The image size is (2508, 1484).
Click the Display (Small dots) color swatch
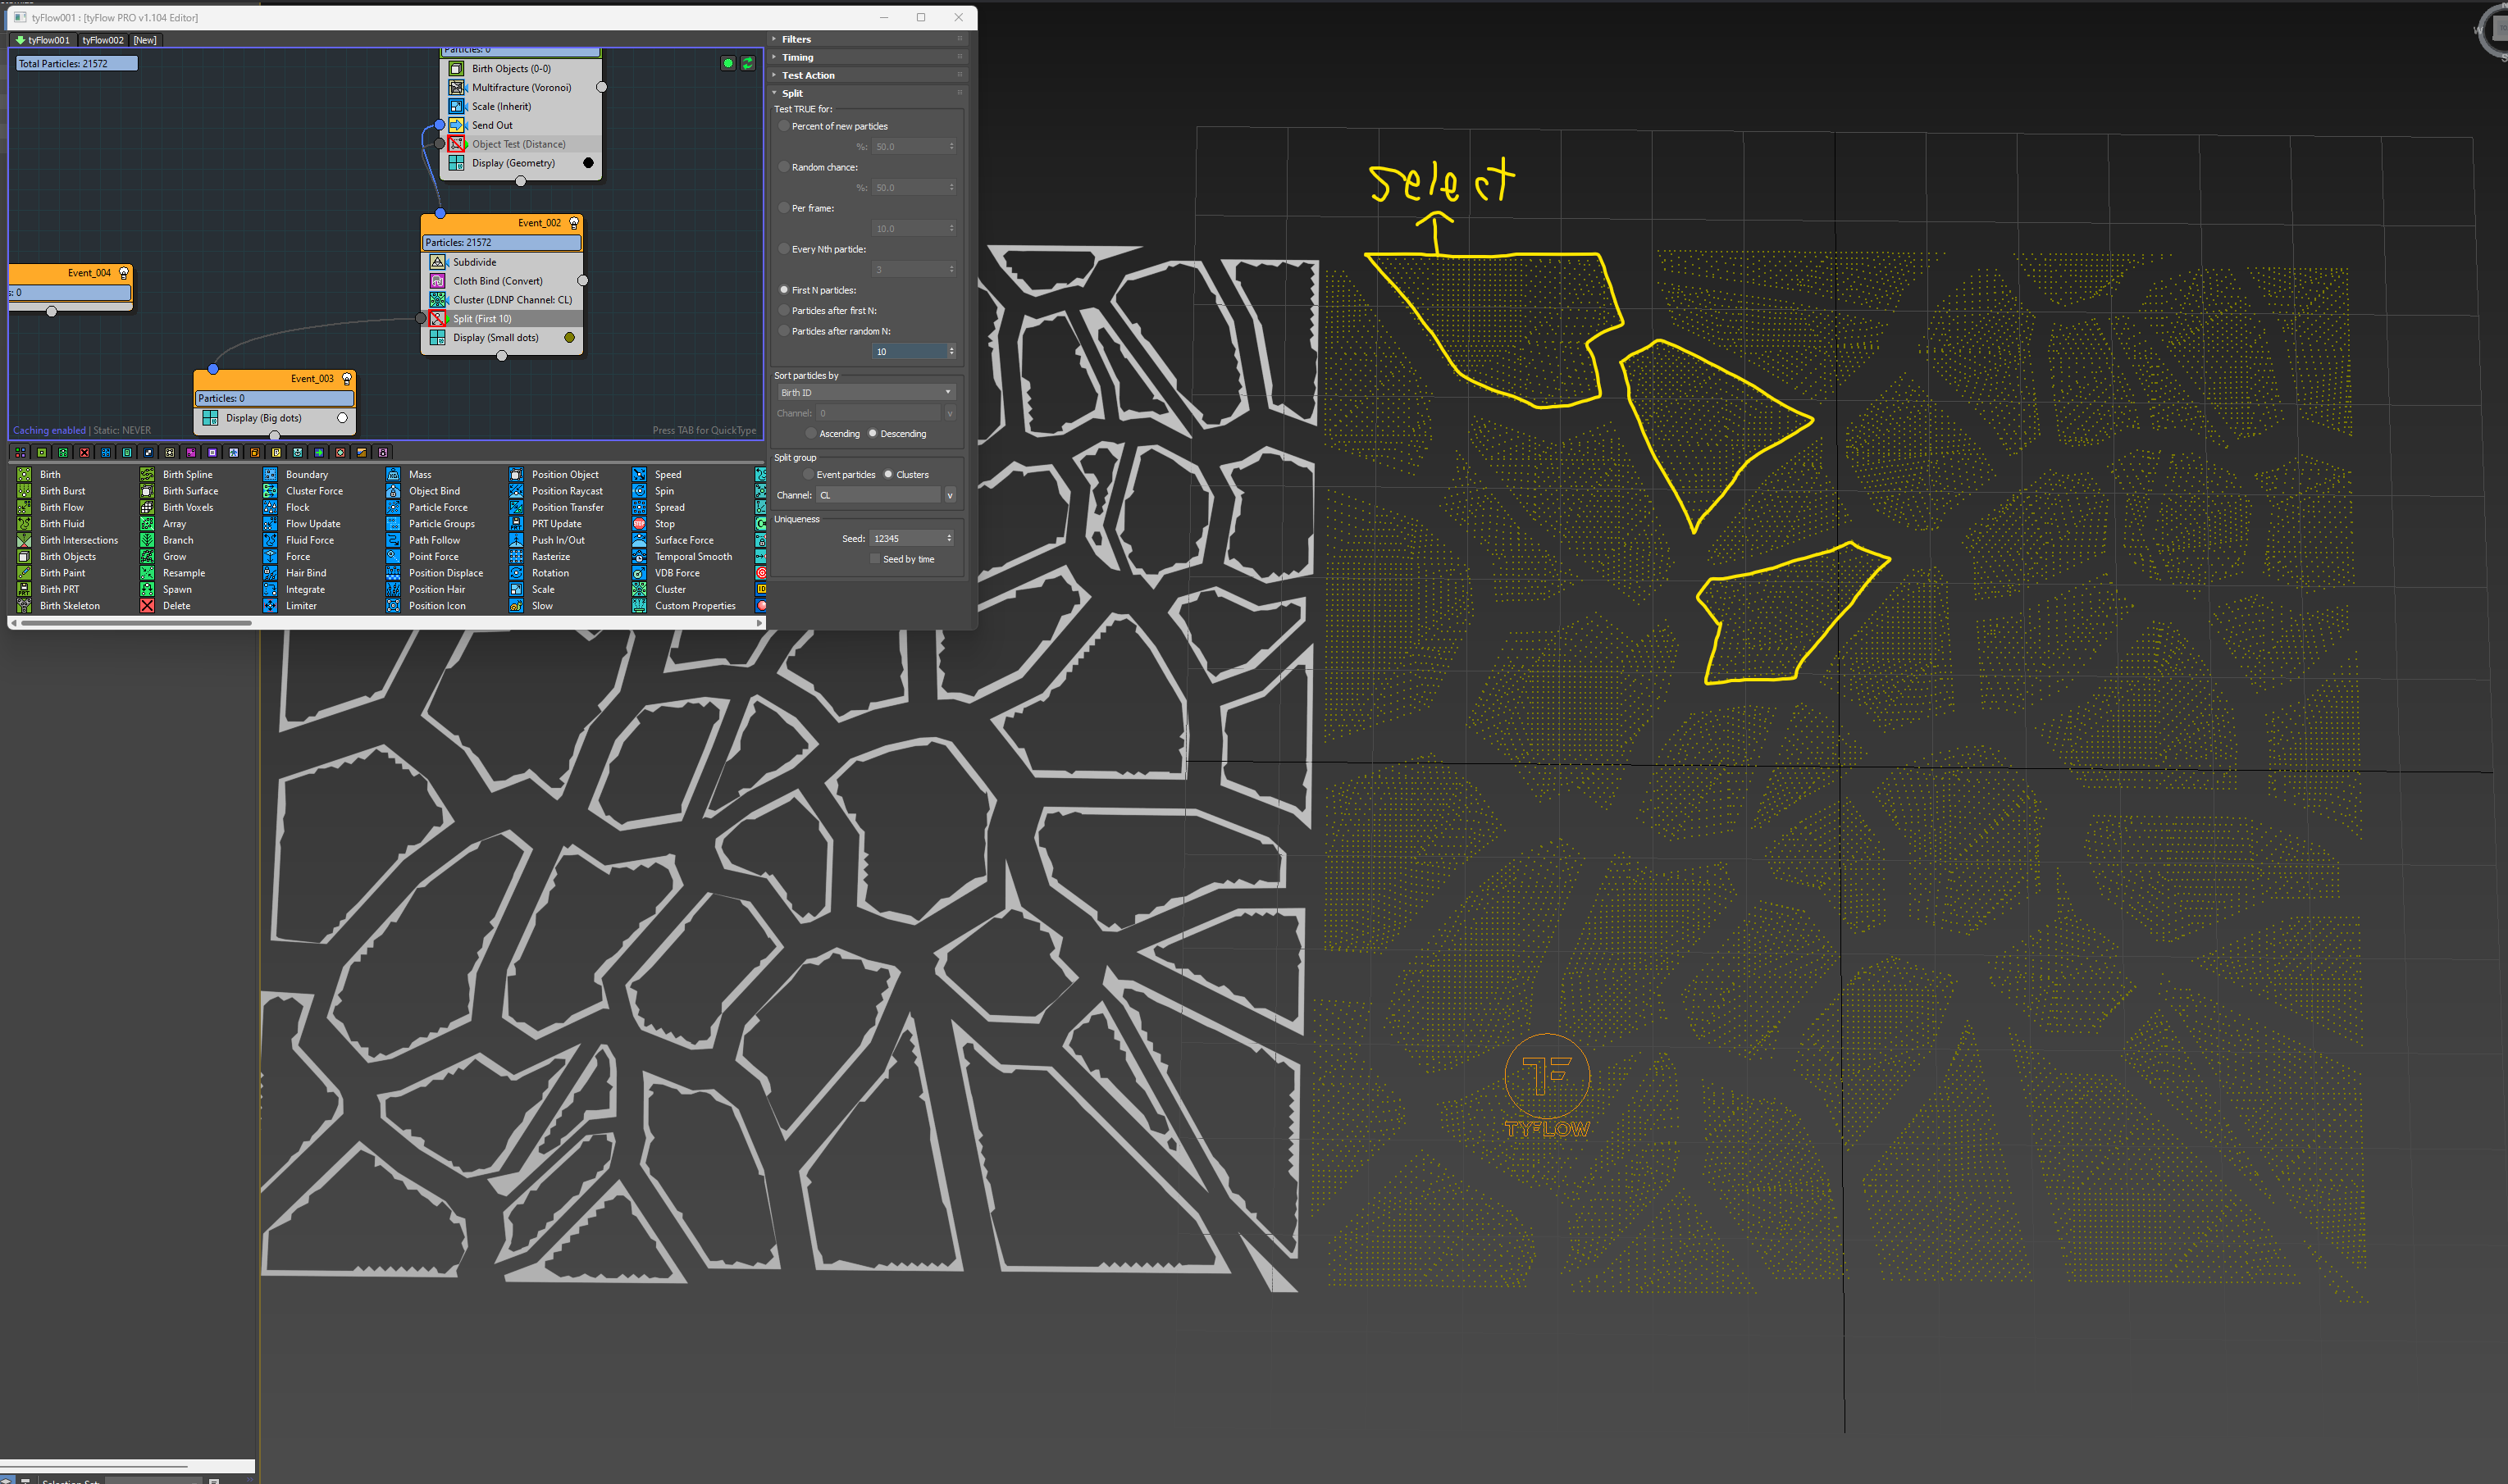point(569,338)
